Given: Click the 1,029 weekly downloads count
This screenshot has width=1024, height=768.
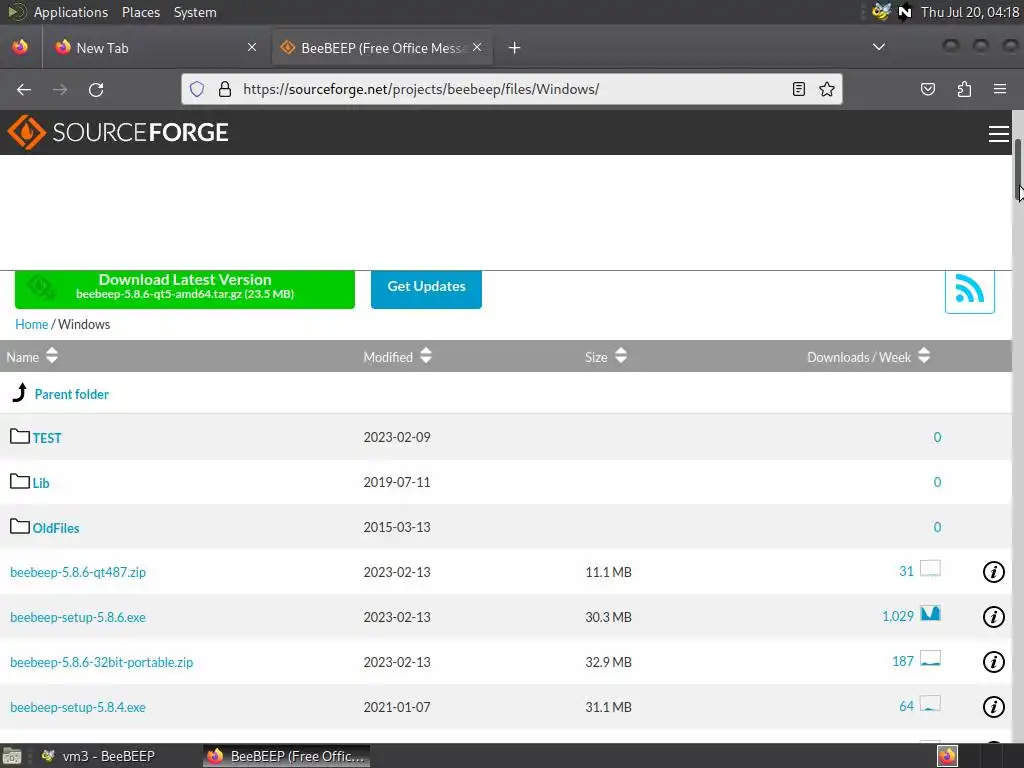Looking at the screenshot, I should pos(897,616).
